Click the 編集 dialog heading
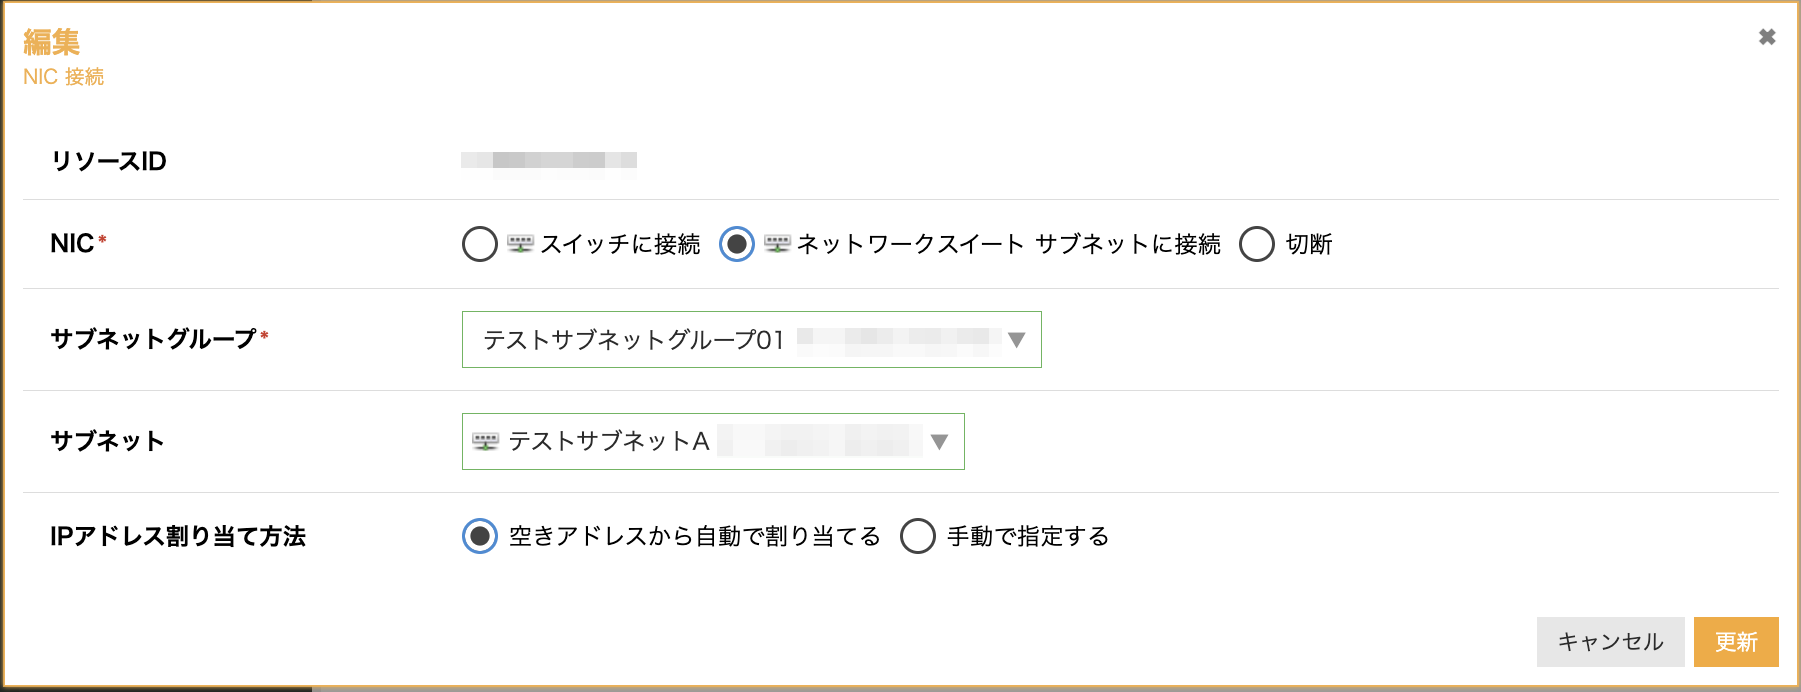Viewport: 1801px width, 692px height. pyautogui.click(x=52, y=42)
